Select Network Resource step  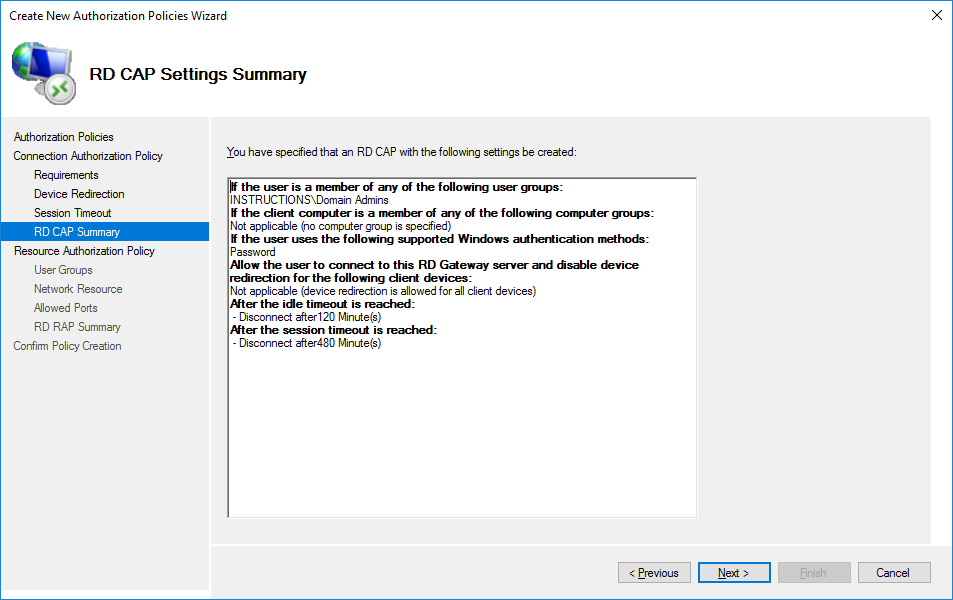pos(78,289)
